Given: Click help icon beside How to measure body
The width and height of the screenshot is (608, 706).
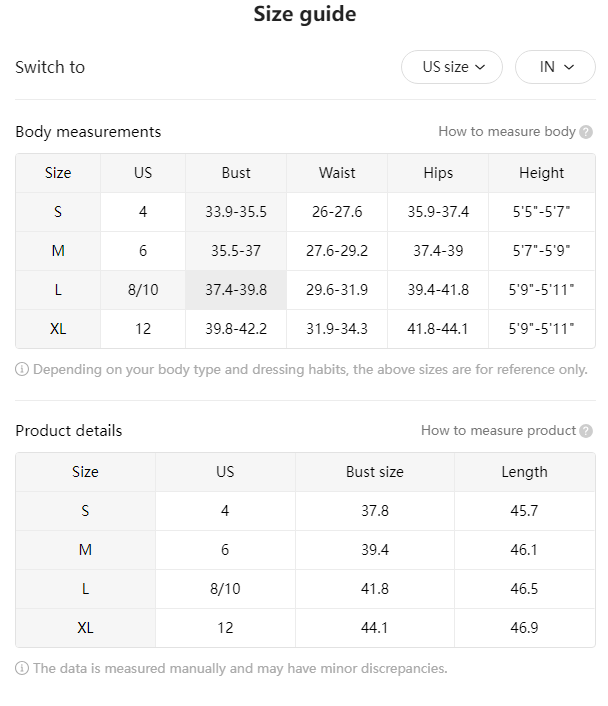Looking at the screenshot, I should pos(586,132).
